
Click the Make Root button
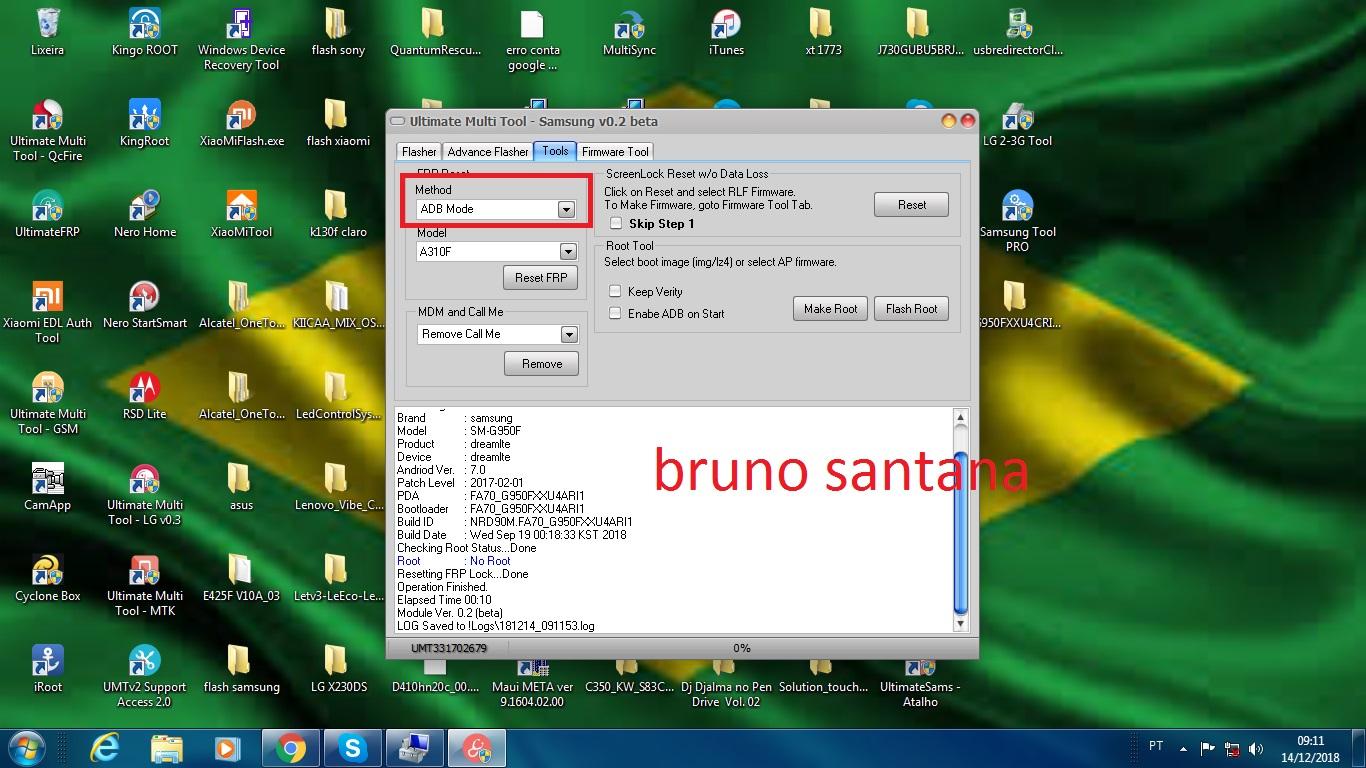tap(830, 309)
